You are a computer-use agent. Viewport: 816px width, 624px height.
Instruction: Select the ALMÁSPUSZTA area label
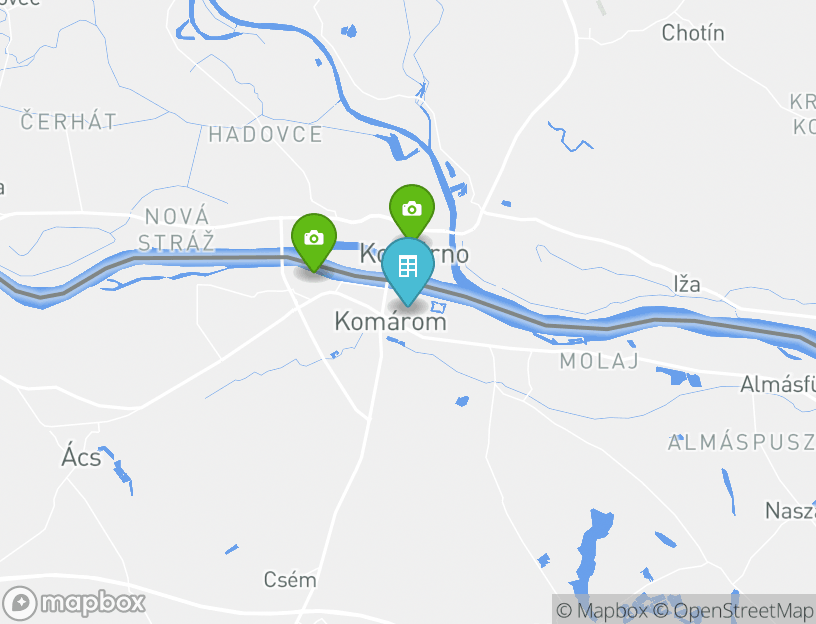pyautogui.click(x=742, y=442)
